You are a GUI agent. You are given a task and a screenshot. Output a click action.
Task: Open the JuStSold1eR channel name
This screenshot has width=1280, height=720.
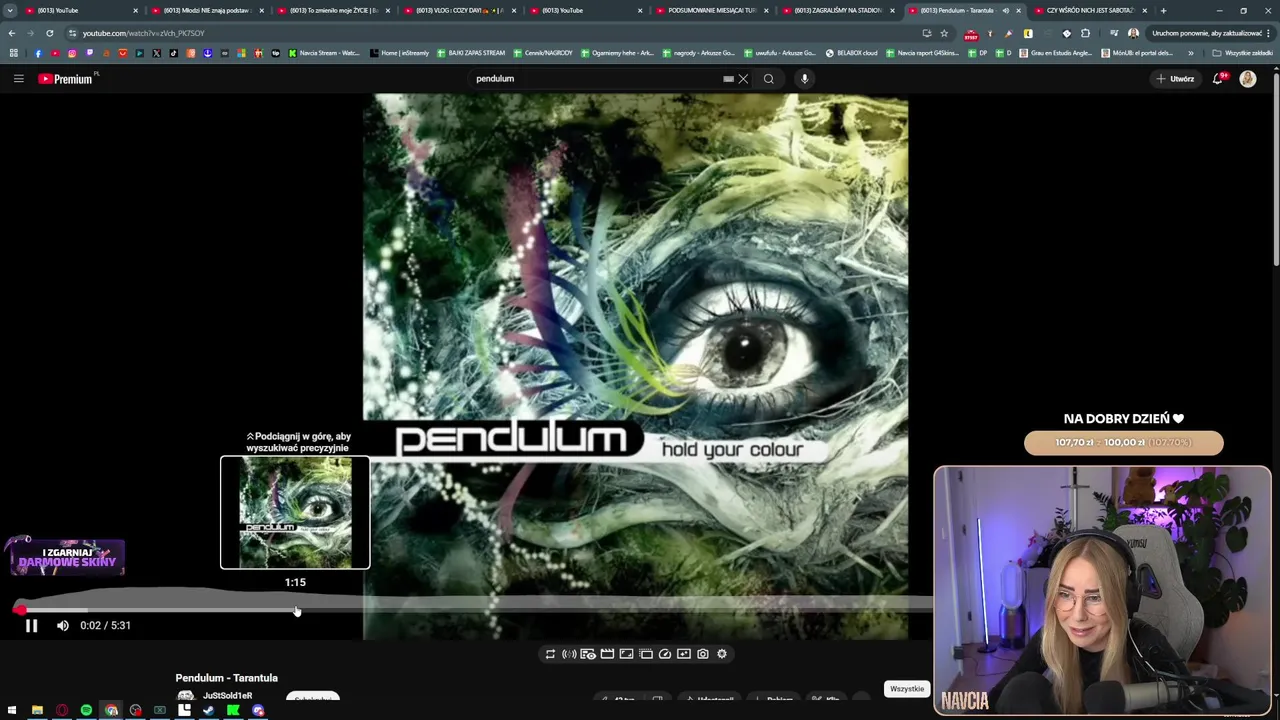click(227, 696)
